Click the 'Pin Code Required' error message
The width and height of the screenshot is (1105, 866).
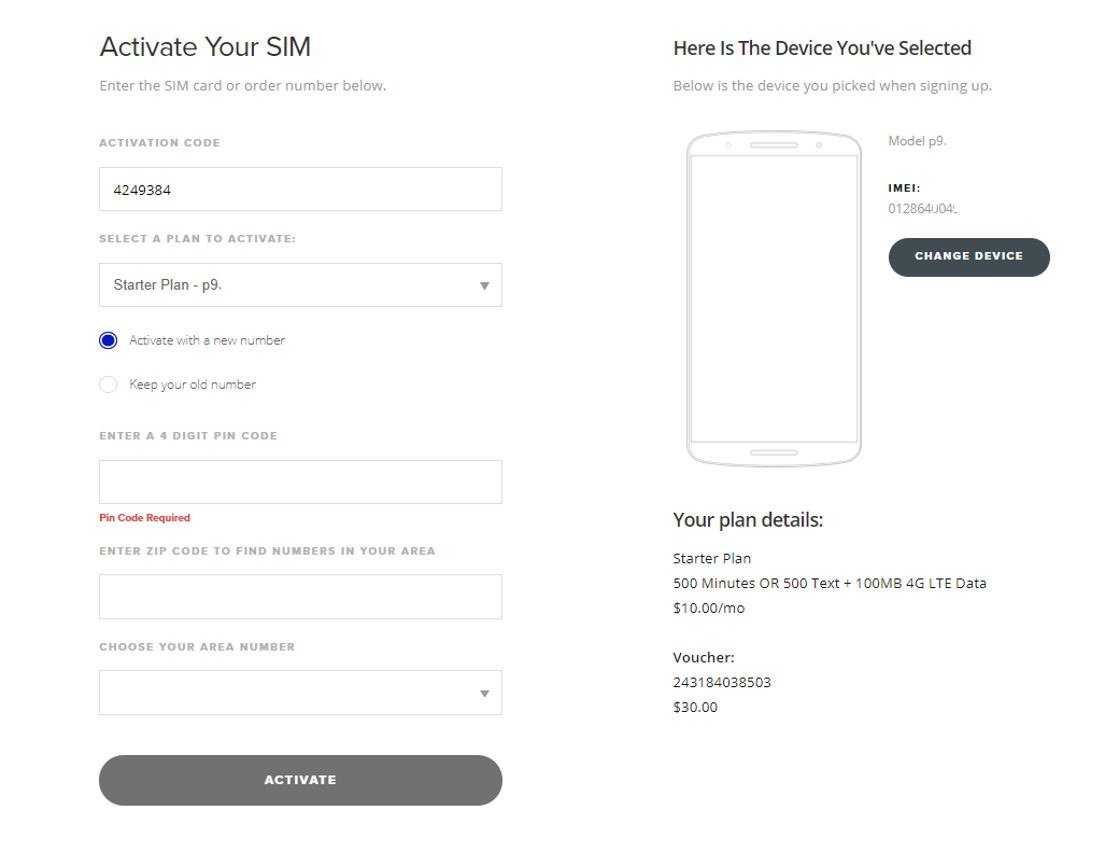(x=144, y=517)
